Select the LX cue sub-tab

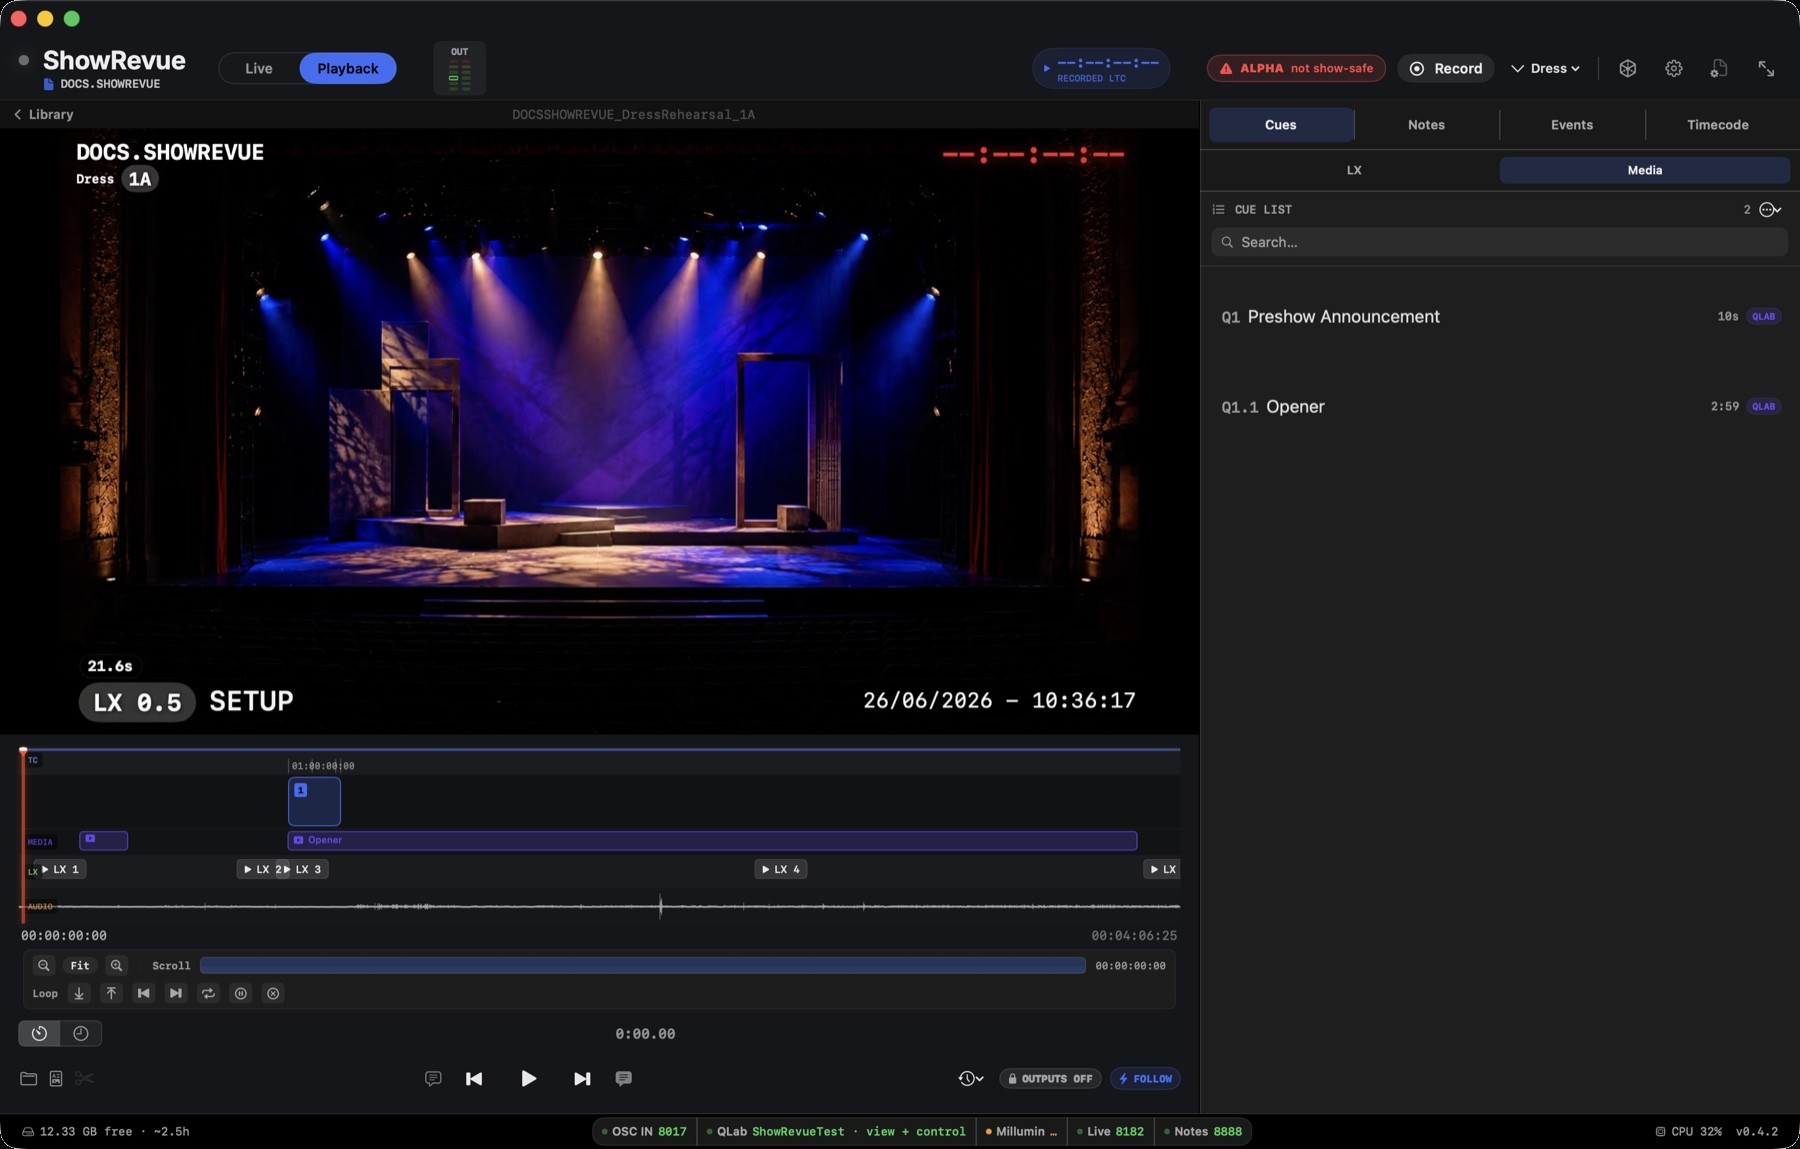[x=1354, y=170]
